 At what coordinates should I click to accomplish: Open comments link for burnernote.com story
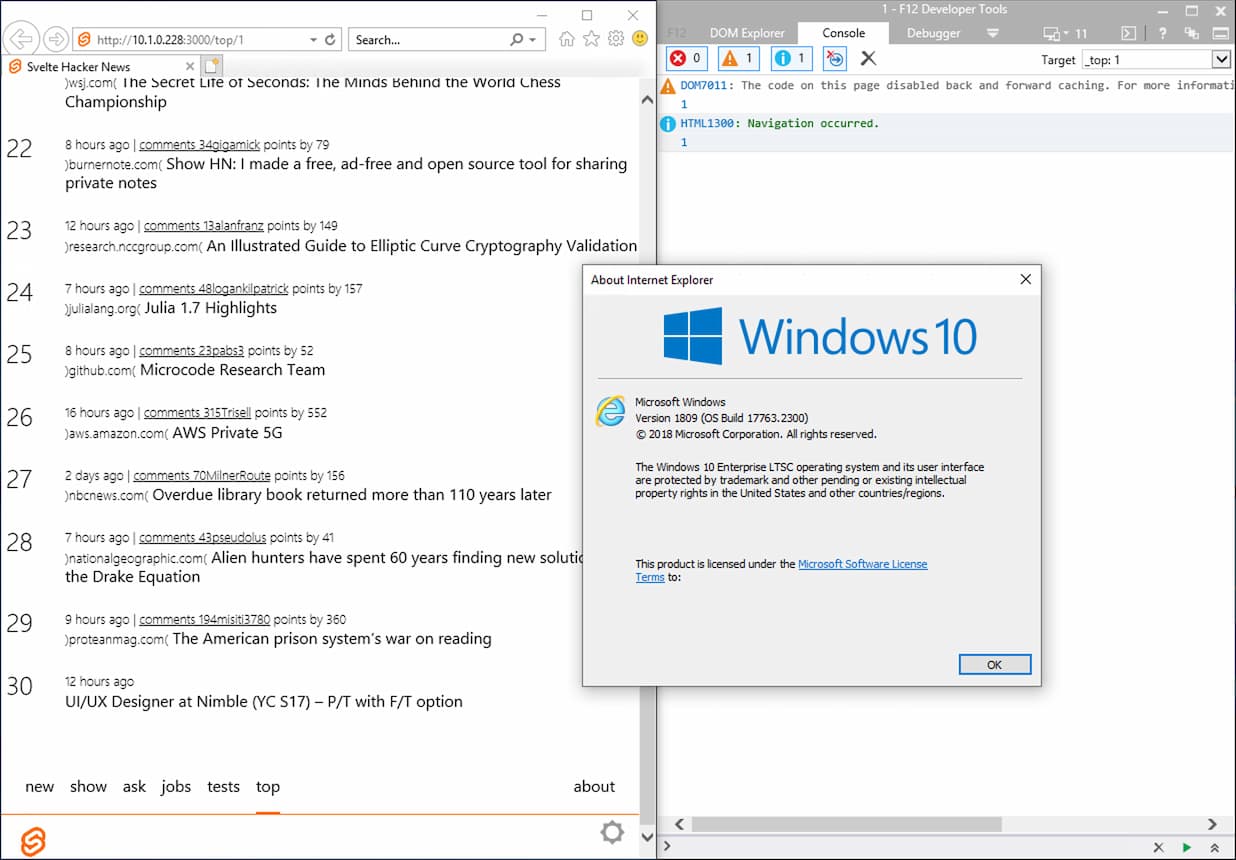(x=199, y=145)
